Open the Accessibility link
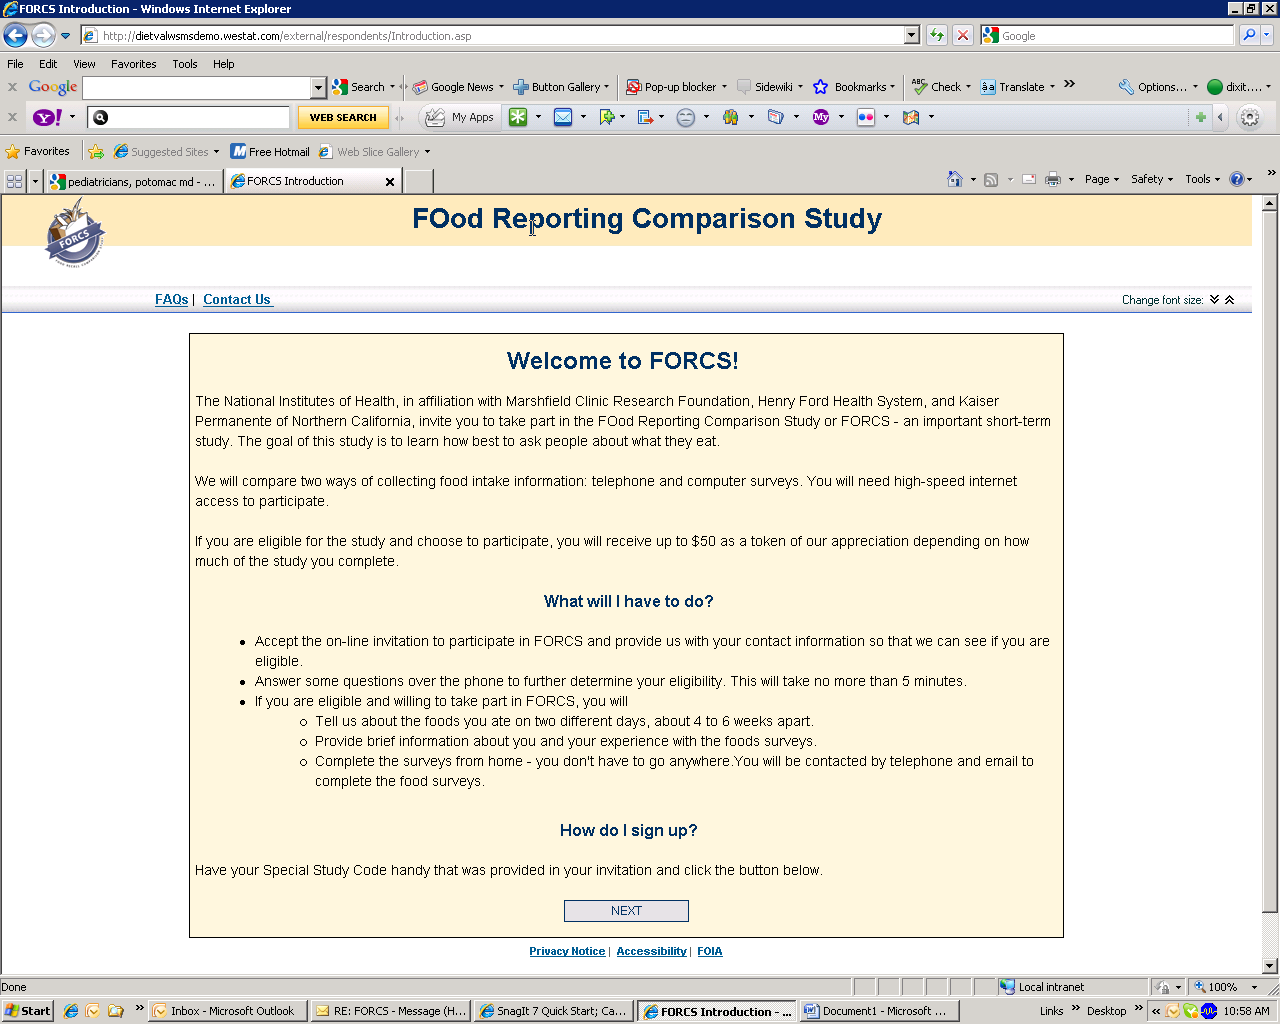 tap(651, 951)
